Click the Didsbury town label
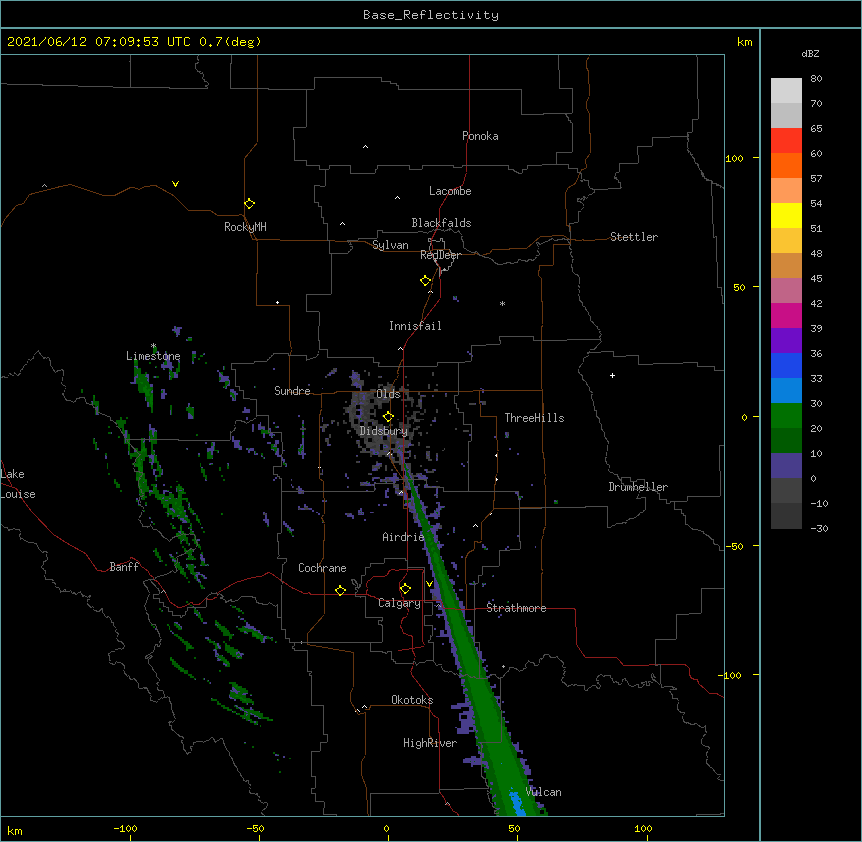The height and width of the screenshot is (842, 862). (x=384, y=431)
